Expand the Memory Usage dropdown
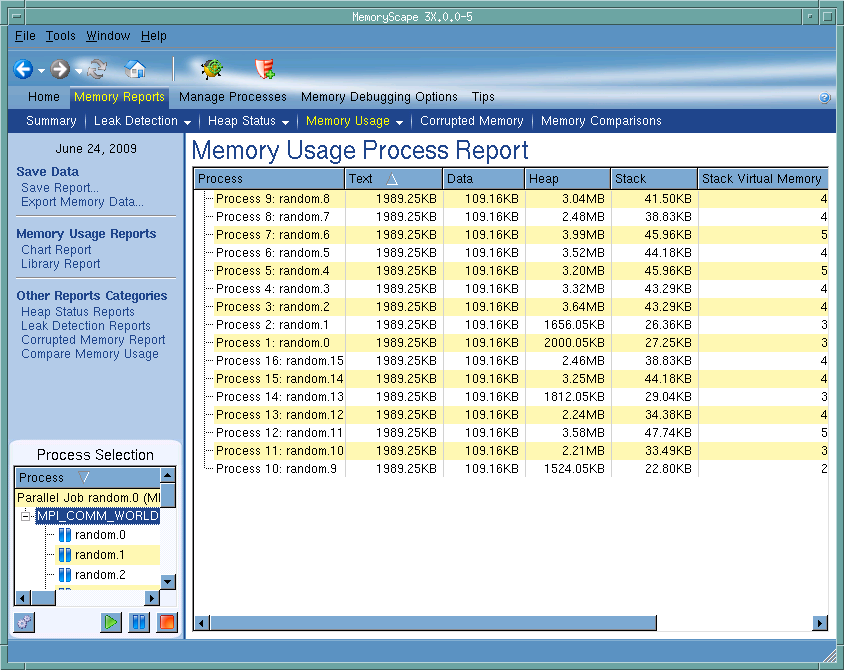 point(354,121)
